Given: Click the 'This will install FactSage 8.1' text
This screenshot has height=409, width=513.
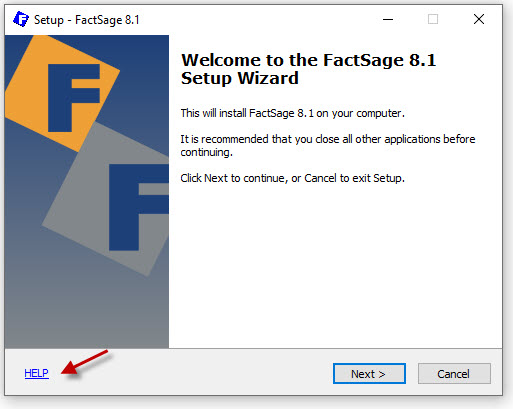Looking at the screenshot, I should coord(292,113).
